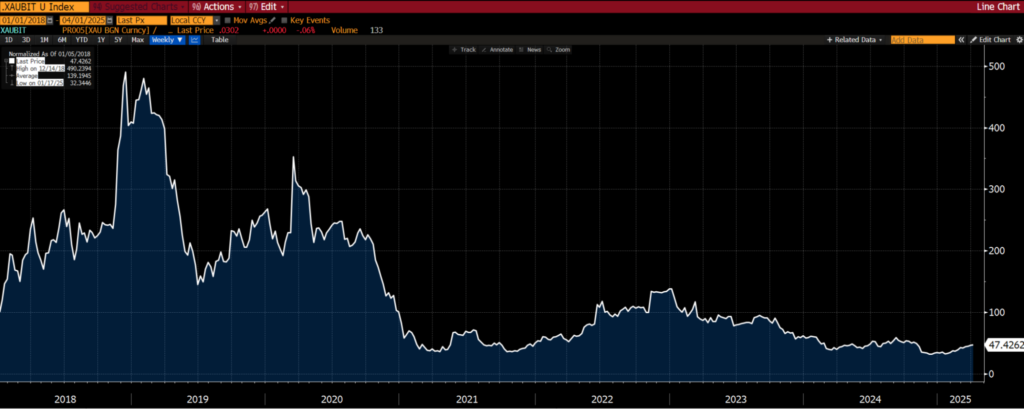
Task: Expand the Related Data dropdown
Action: [x=856, y=40]
